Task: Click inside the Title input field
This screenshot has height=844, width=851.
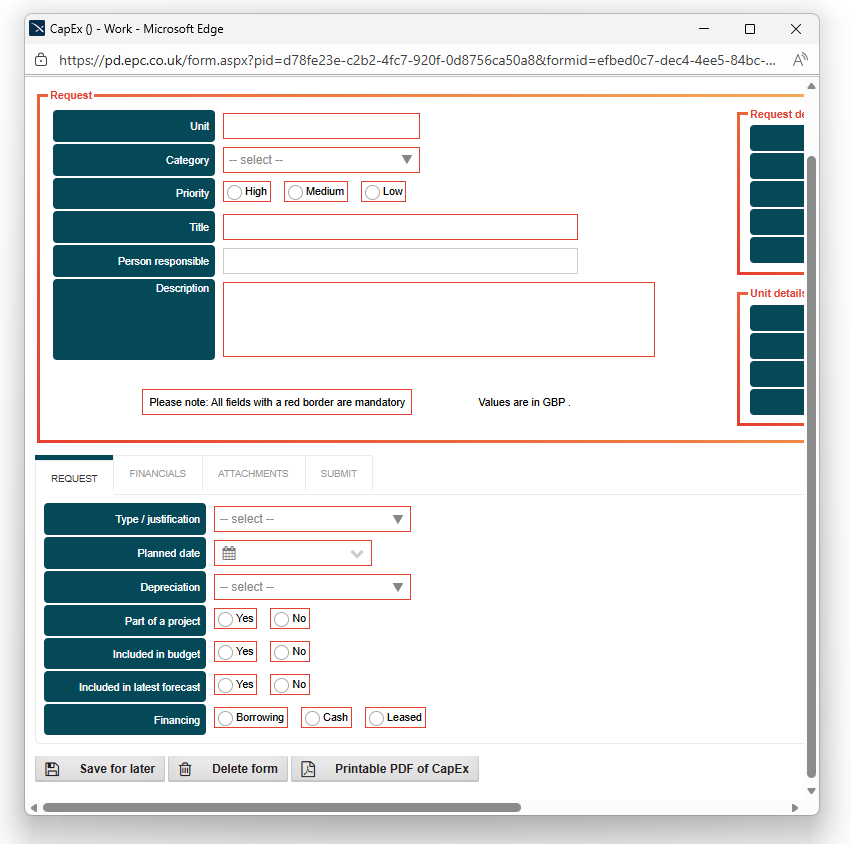Action: tap(400, 227)
